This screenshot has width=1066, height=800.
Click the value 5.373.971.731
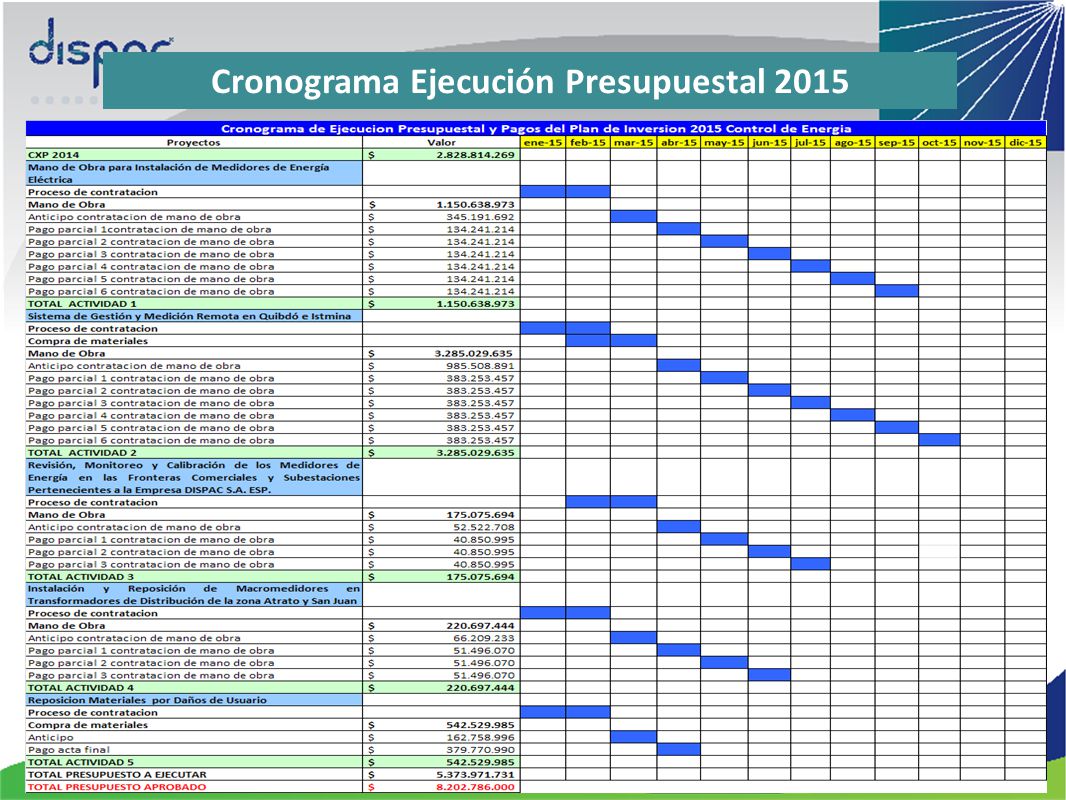point(475,775)
